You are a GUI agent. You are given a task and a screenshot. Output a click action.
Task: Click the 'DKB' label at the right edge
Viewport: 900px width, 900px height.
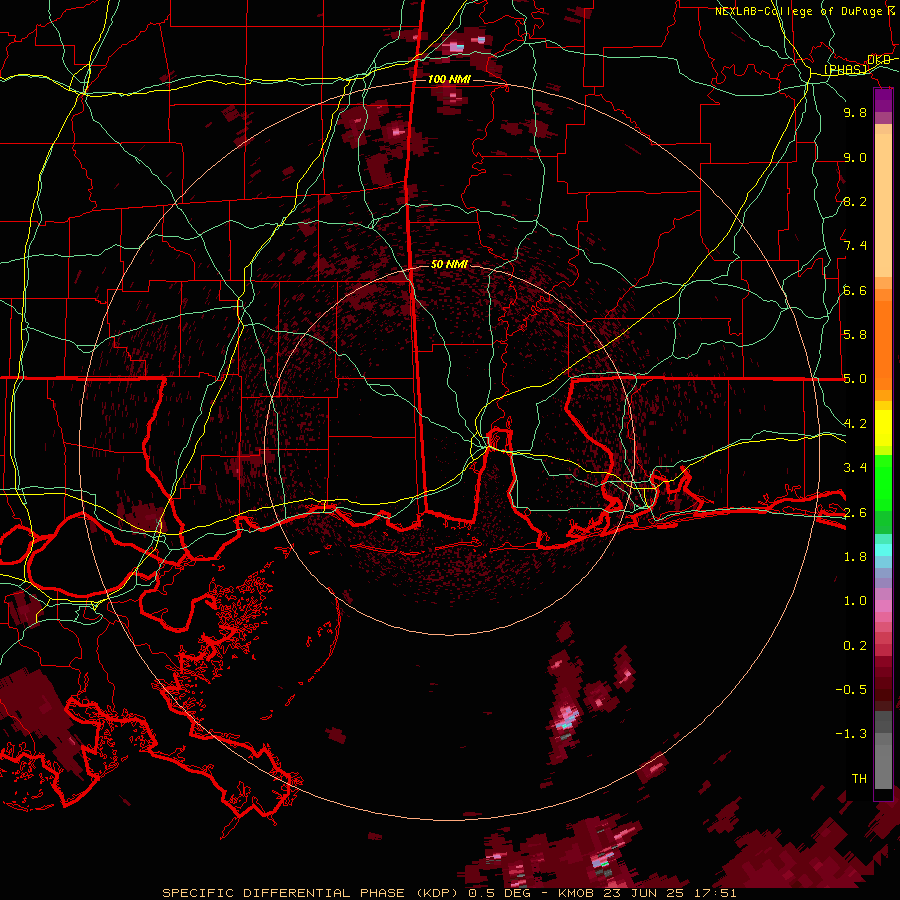(x=879, y=59)
